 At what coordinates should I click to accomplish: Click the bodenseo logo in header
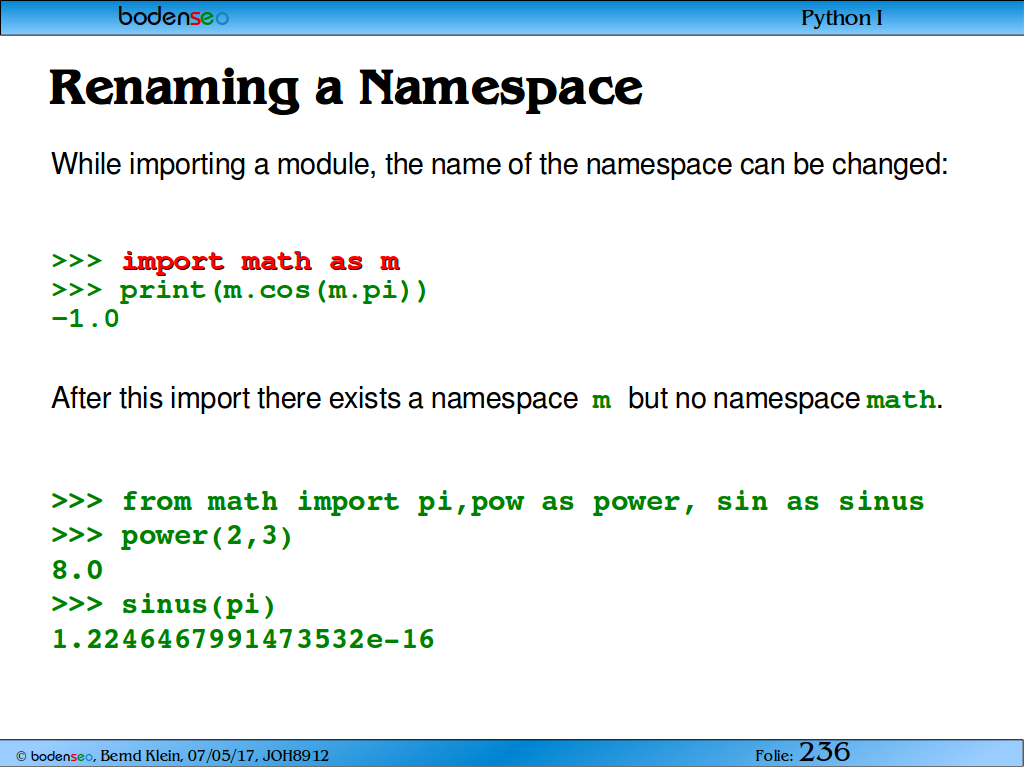click(173, 16)
